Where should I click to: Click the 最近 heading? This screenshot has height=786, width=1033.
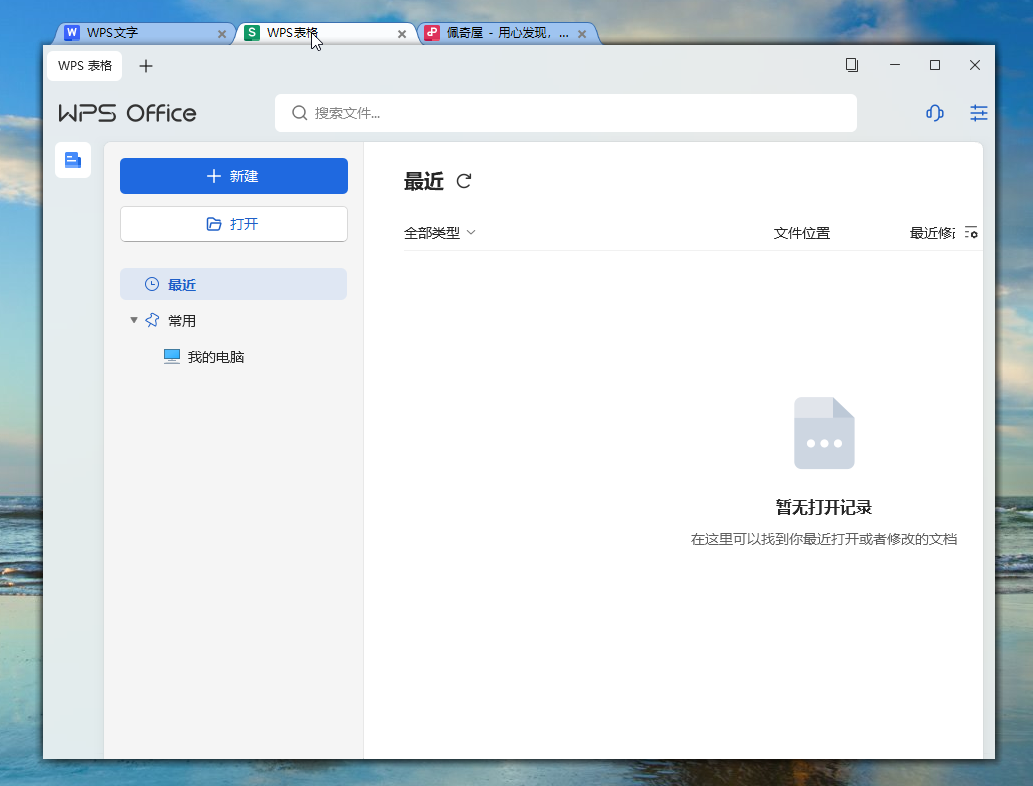click(424, 181)
